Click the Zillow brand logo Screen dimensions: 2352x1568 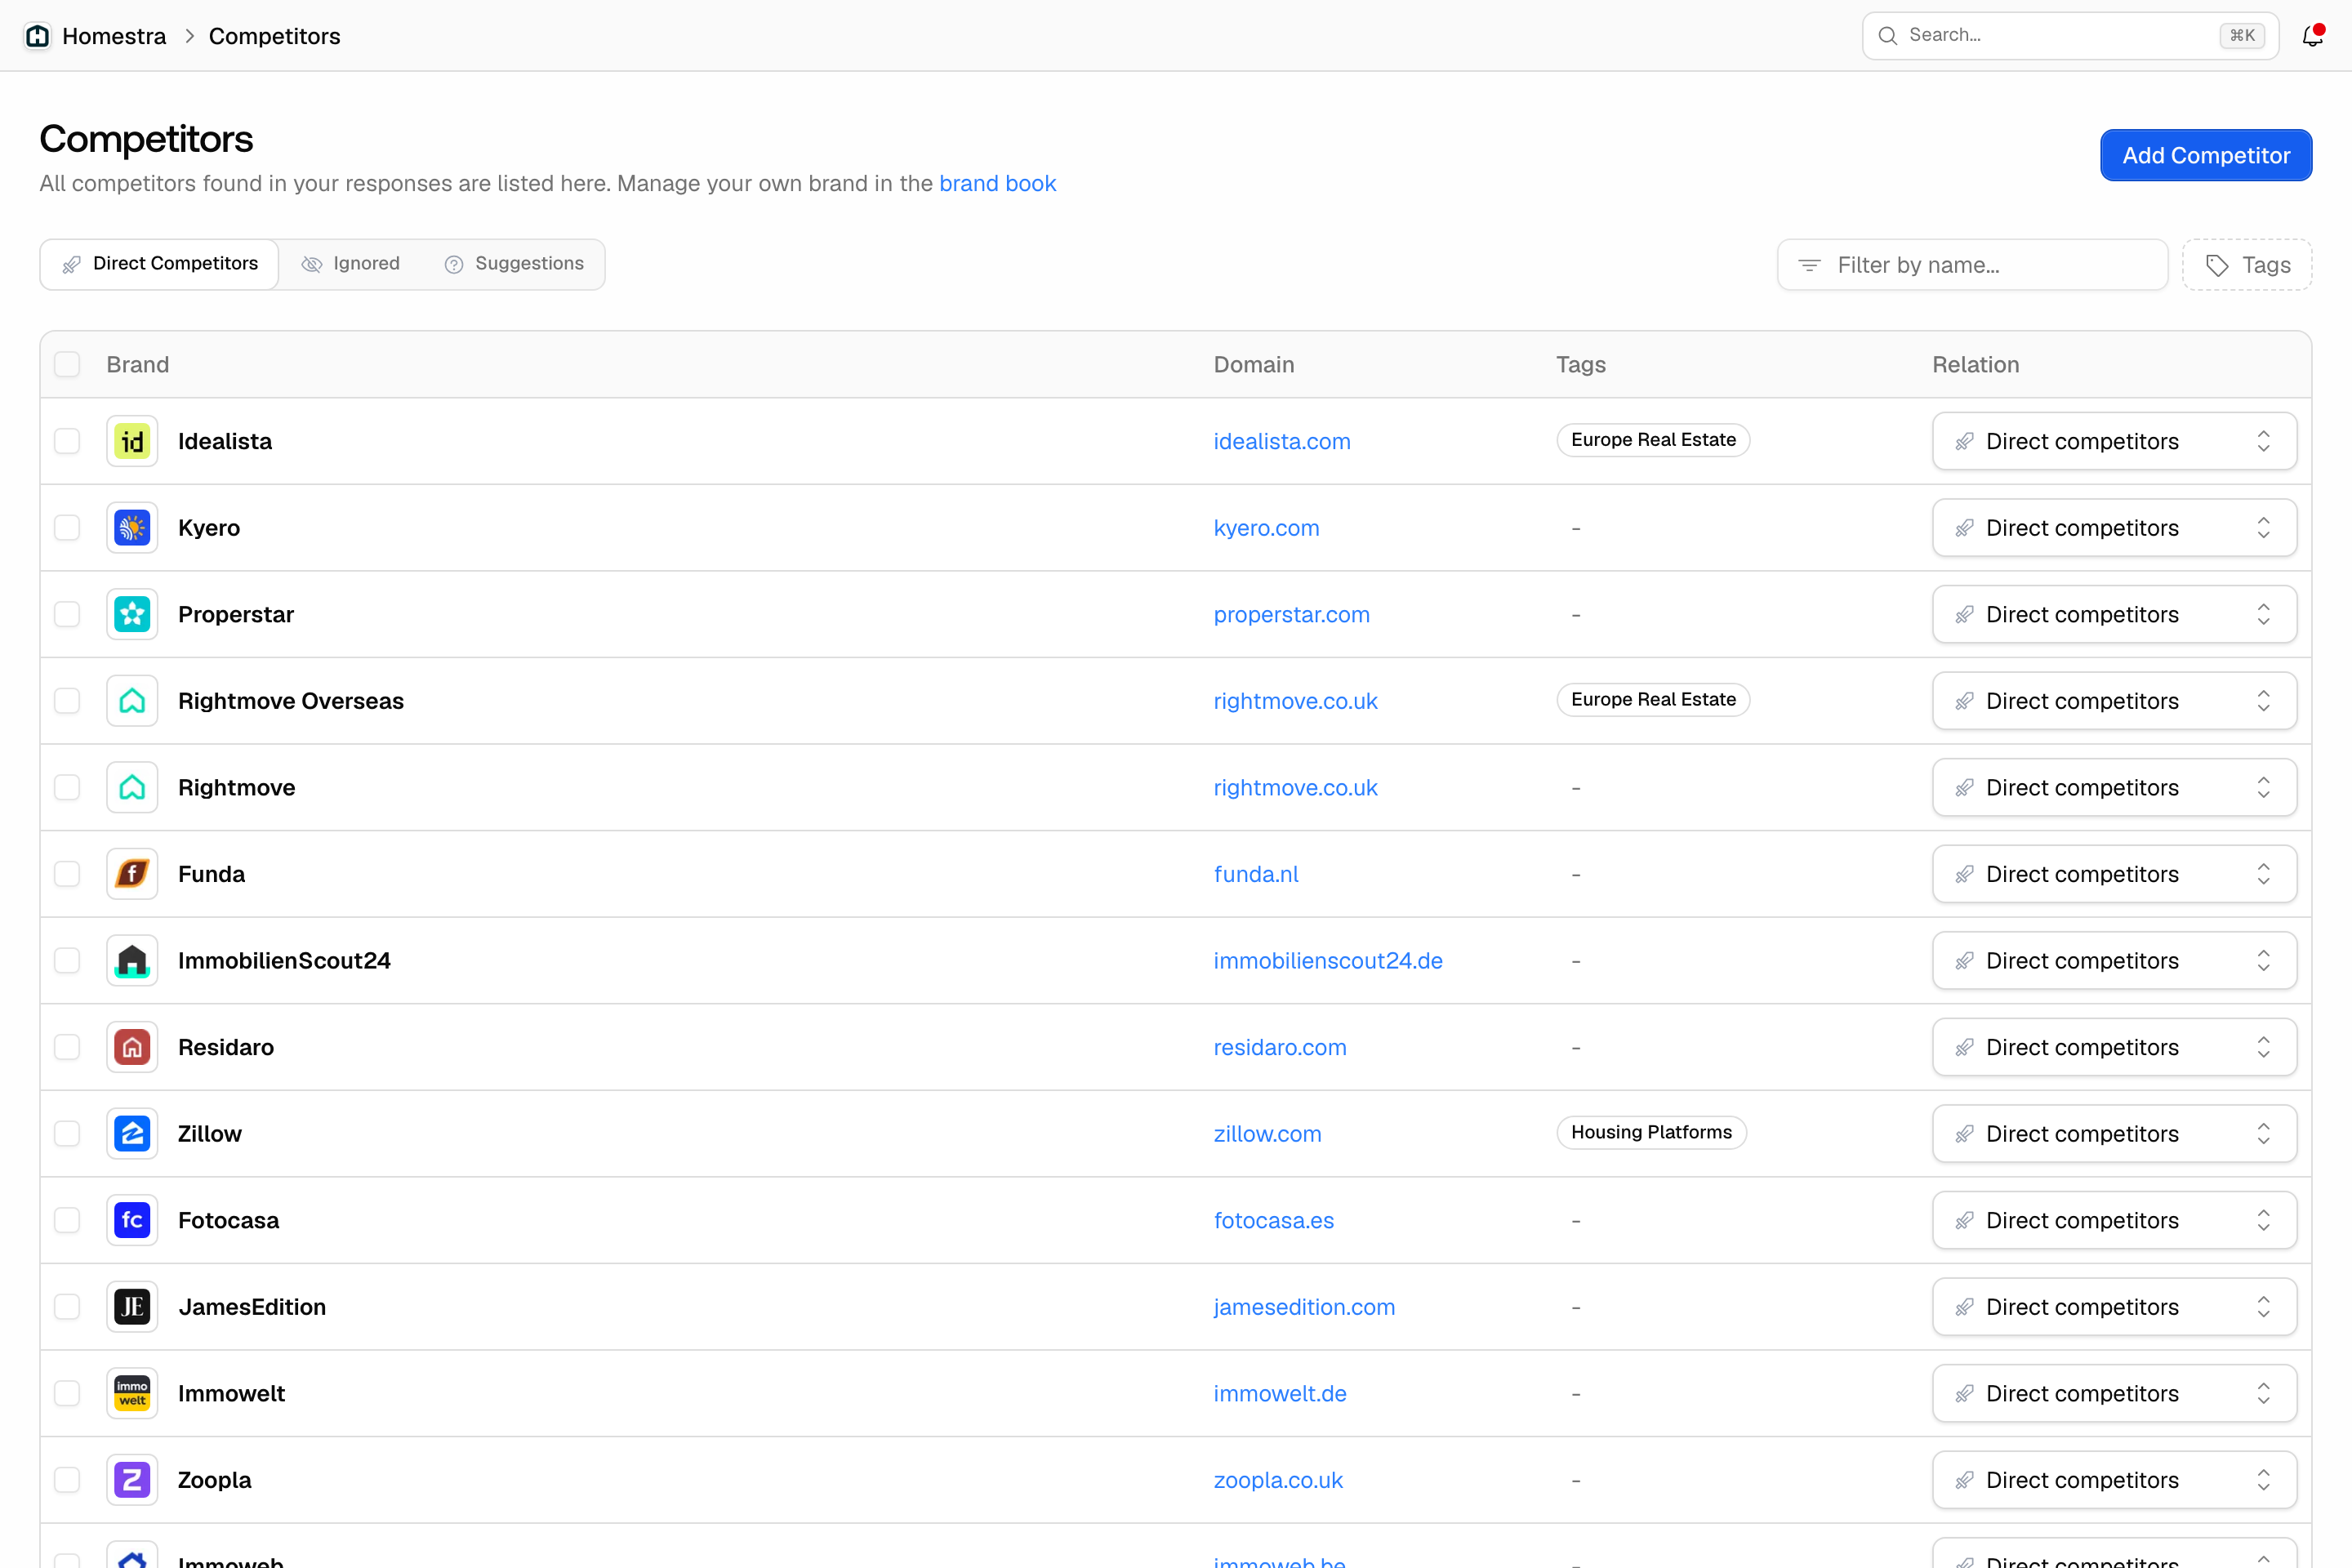click(132, 1134)
